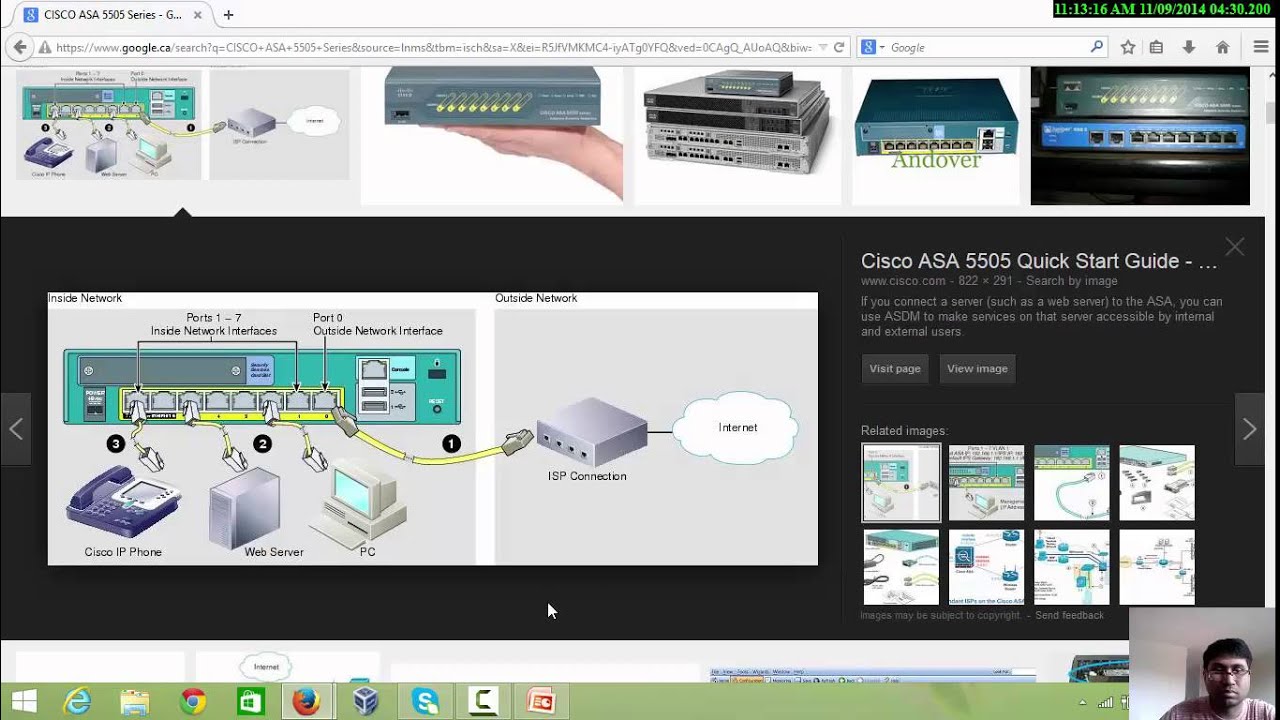Open a new tab with plus button
This screenshot has height=720, width=1280.
[228, 15]
